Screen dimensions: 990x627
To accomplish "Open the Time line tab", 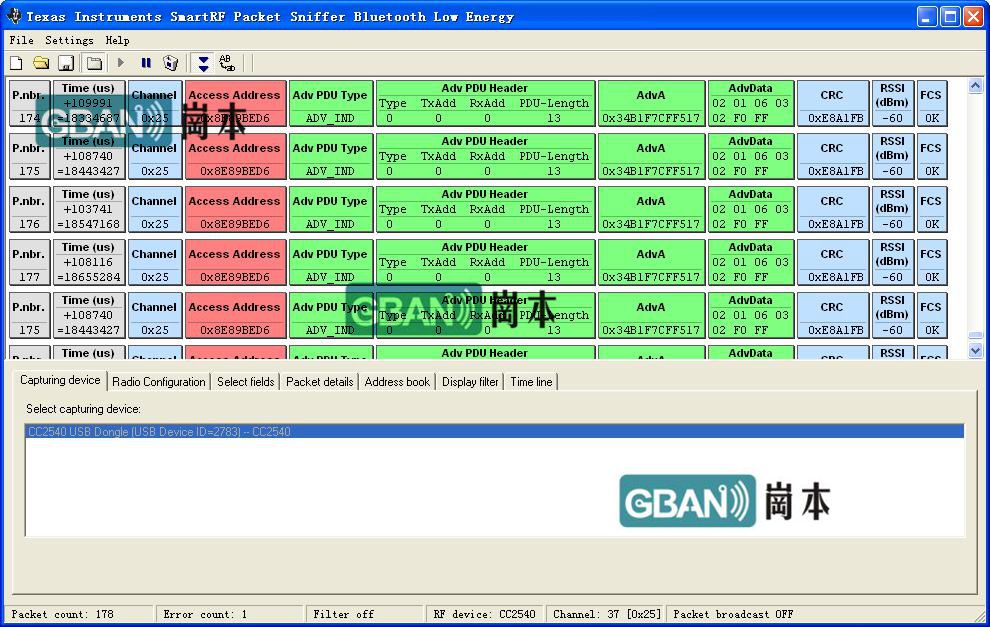I will (531, 382).
